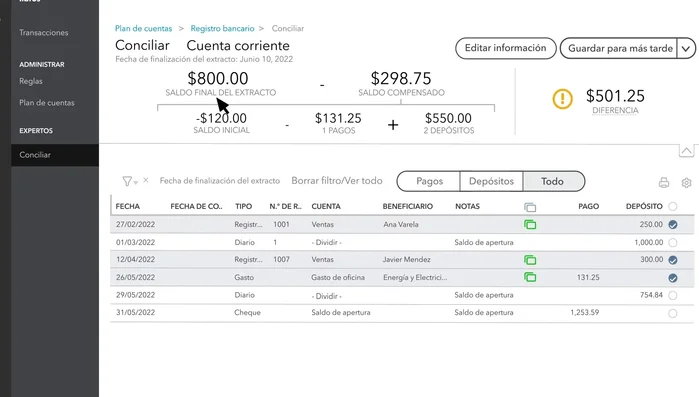Image resolution: width=699 pixels, height=397 pixels.
Task: Clear filter with the small X icon
Action: (146, 180)
